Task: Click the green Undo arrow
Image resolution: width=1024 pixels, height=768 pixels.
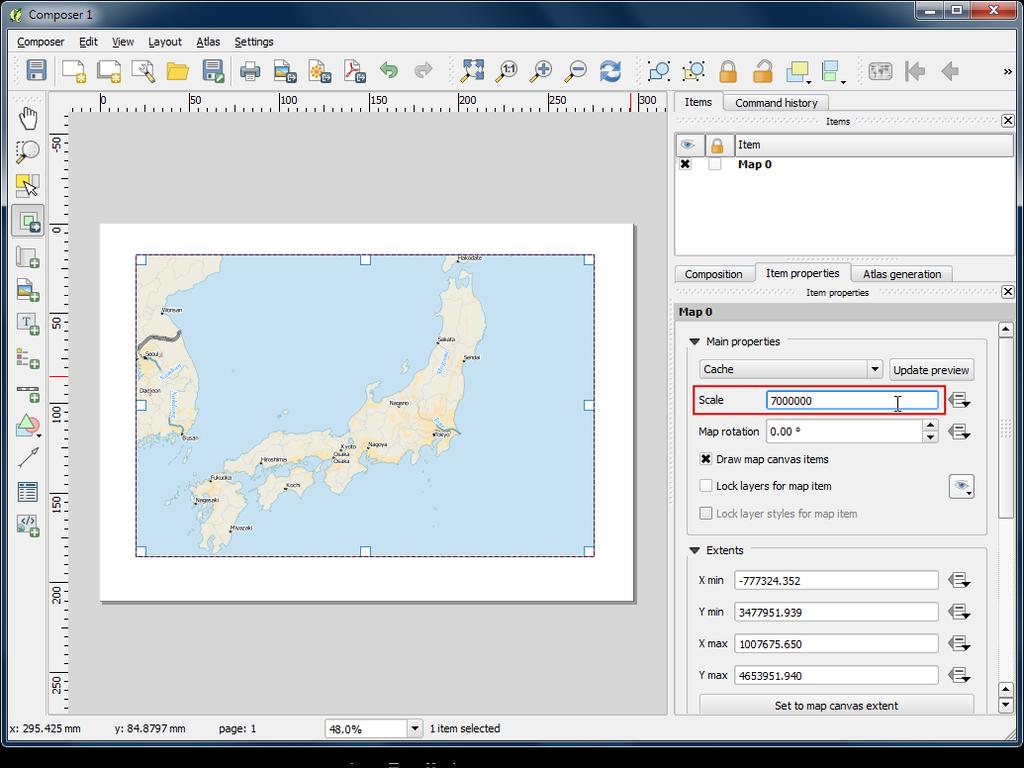Action: point(389,70)
